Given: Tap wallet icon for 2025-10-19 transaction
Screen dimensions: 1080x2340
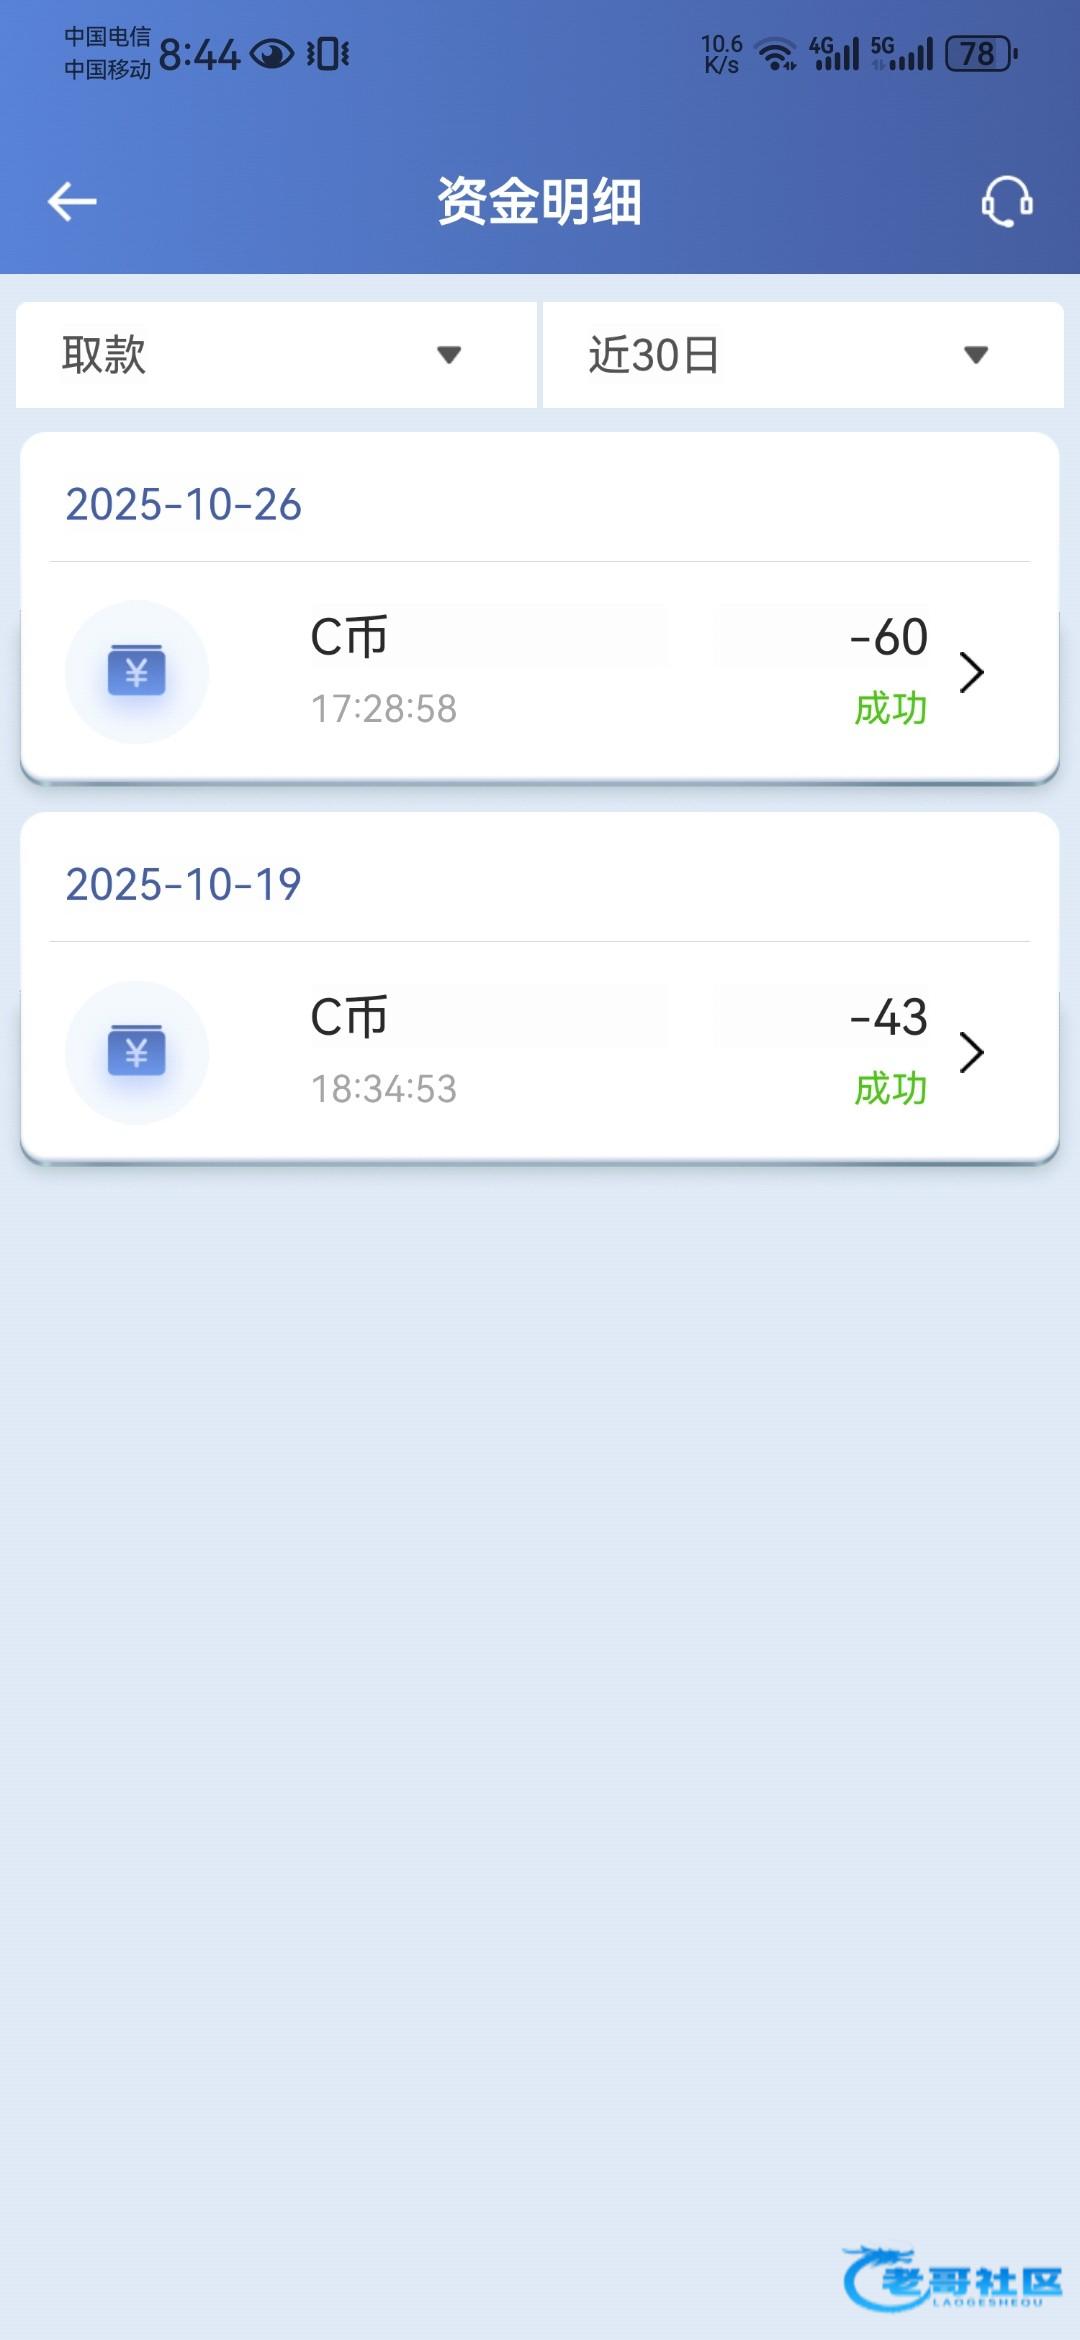Looking at the screenshot, I should 137,1052.
